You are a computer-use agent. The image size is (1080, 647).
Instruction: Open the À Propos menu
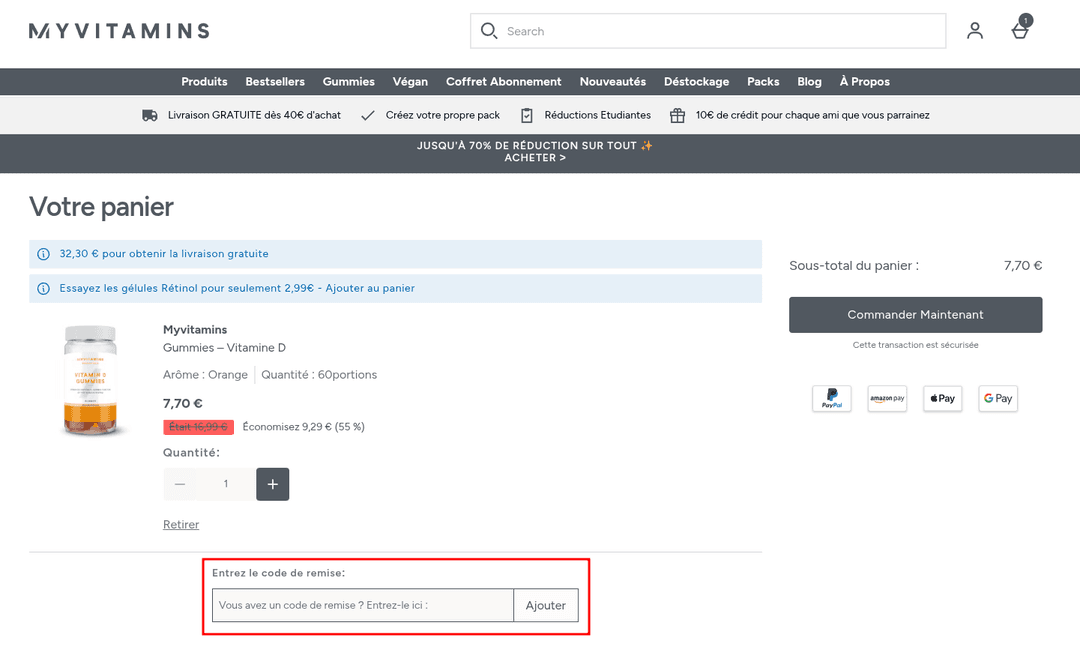pyautogui.click(x=864, y=81)
